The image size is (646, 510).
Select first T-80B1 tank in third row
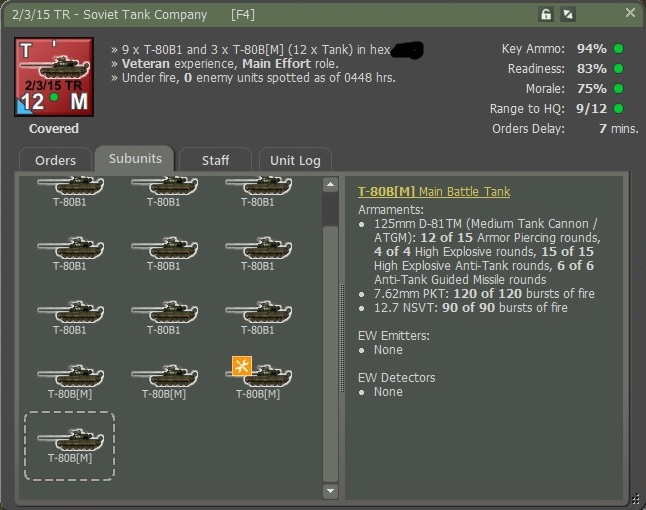click(x=70, y=318)
